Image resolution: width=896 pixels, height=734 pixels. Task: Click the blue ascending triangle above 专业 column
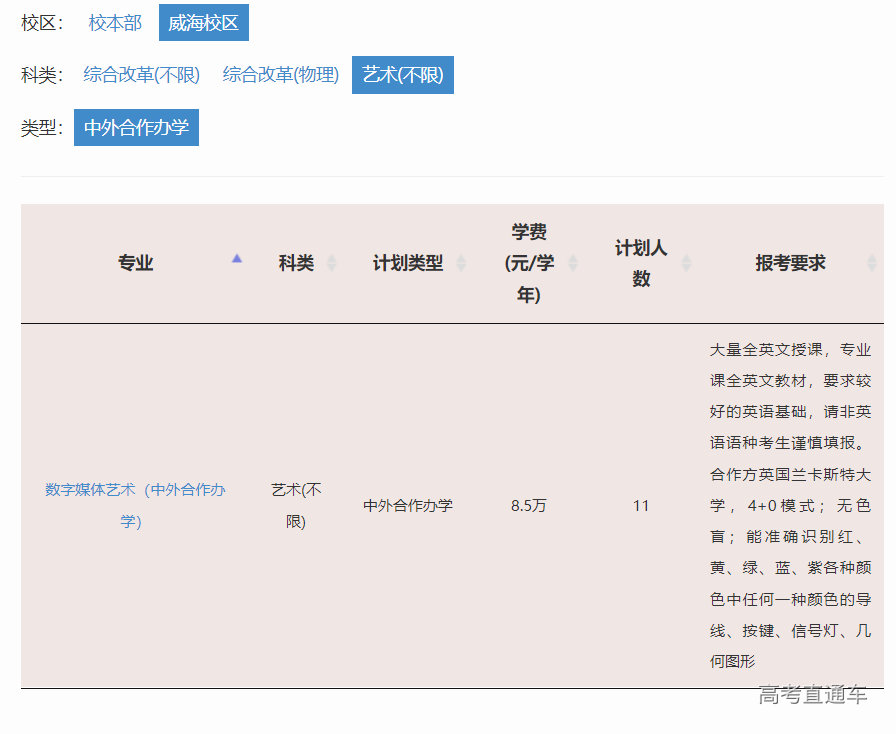(237, 257)
